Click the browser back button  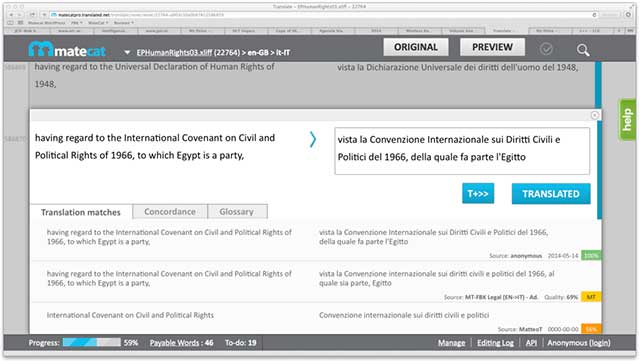click(12, 15)
